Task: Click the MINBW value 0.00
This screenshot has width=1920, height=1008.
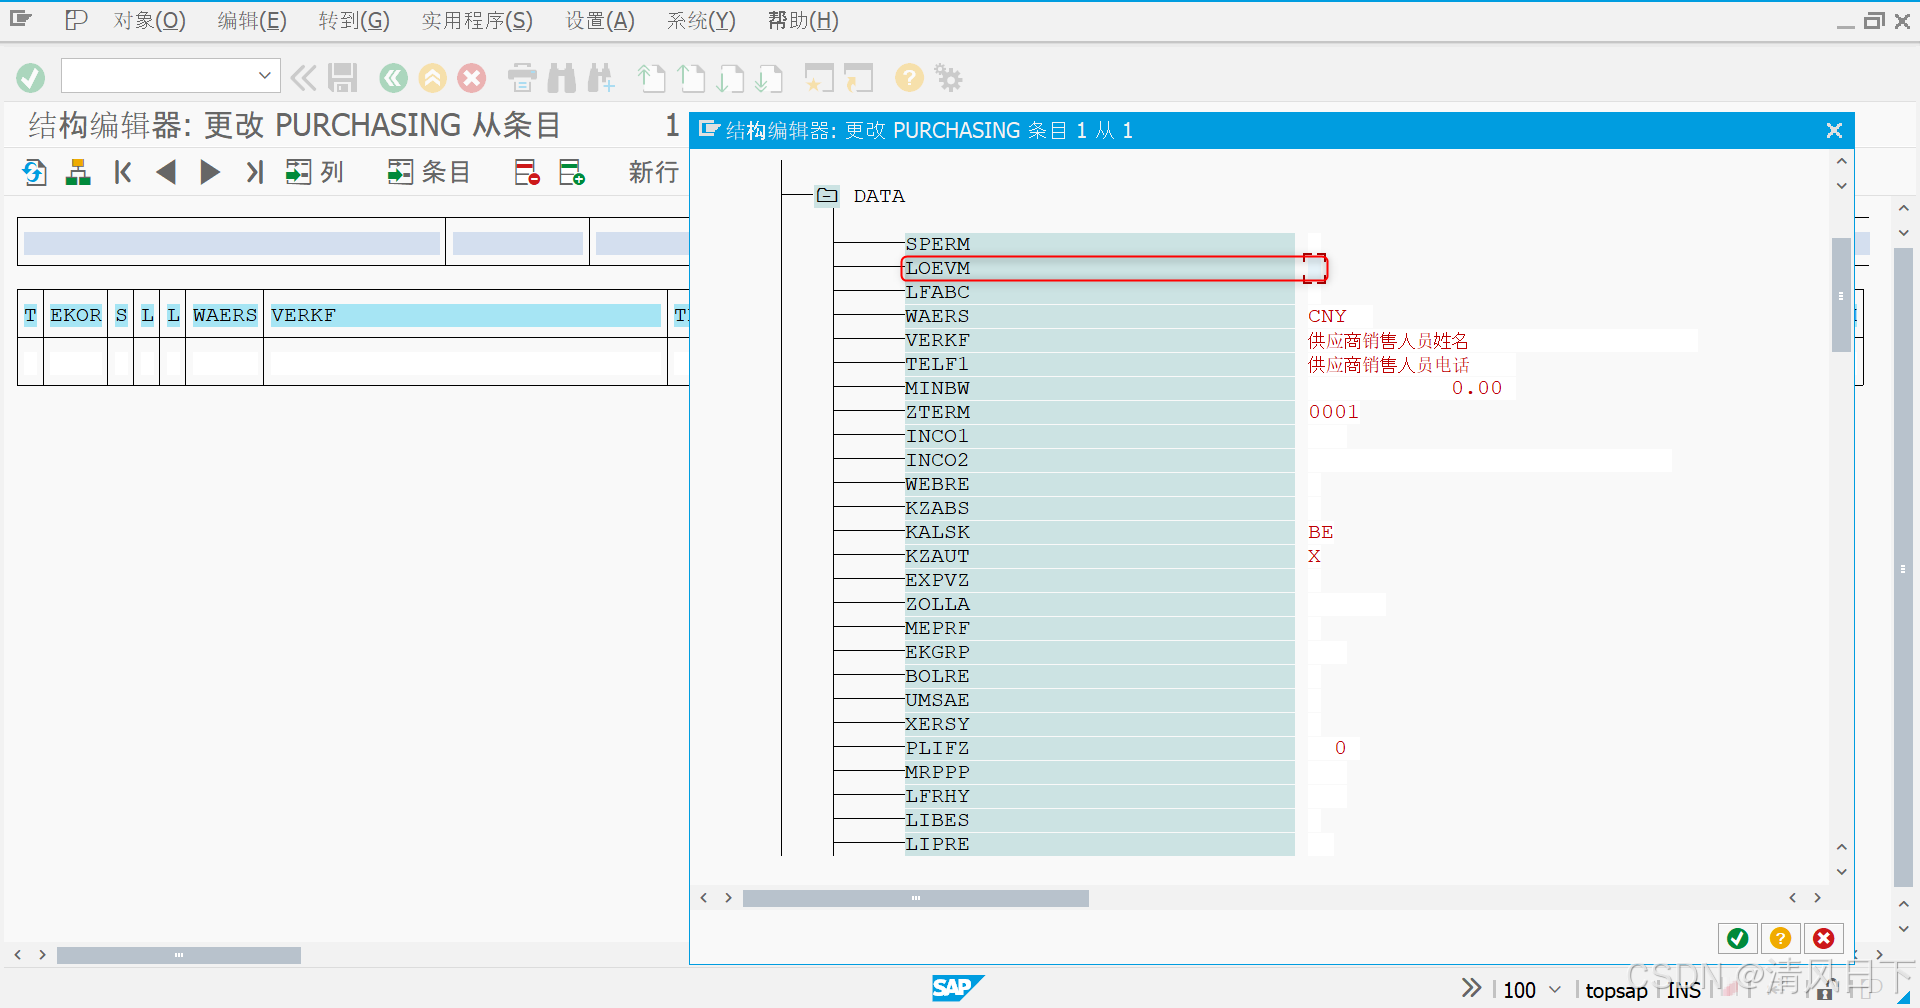Action: coord(1476,388)
